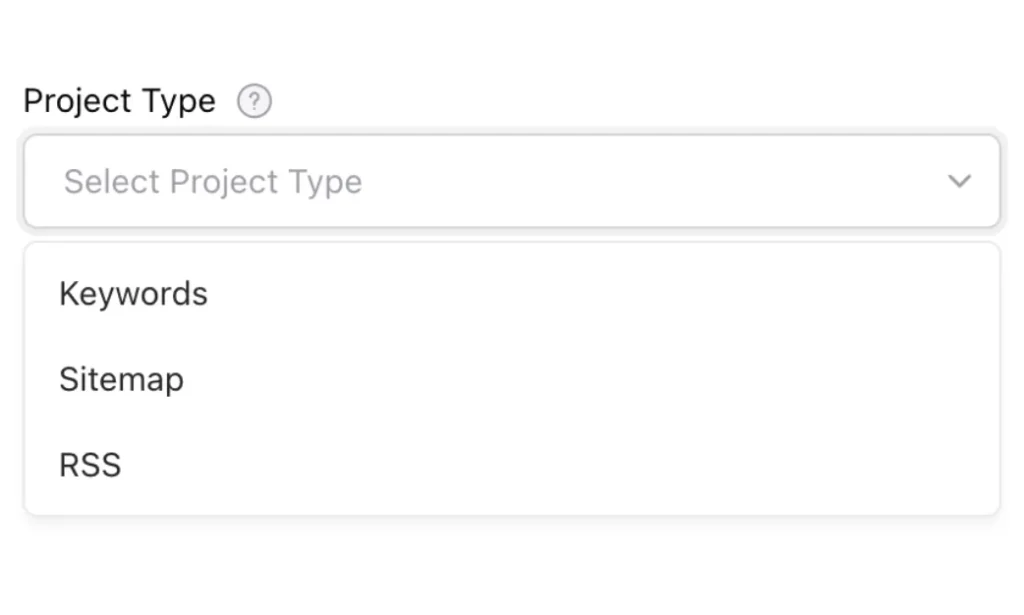Choose the Sitemap entry in the dropdown
1024x615 pixels.
pos(512,379)
